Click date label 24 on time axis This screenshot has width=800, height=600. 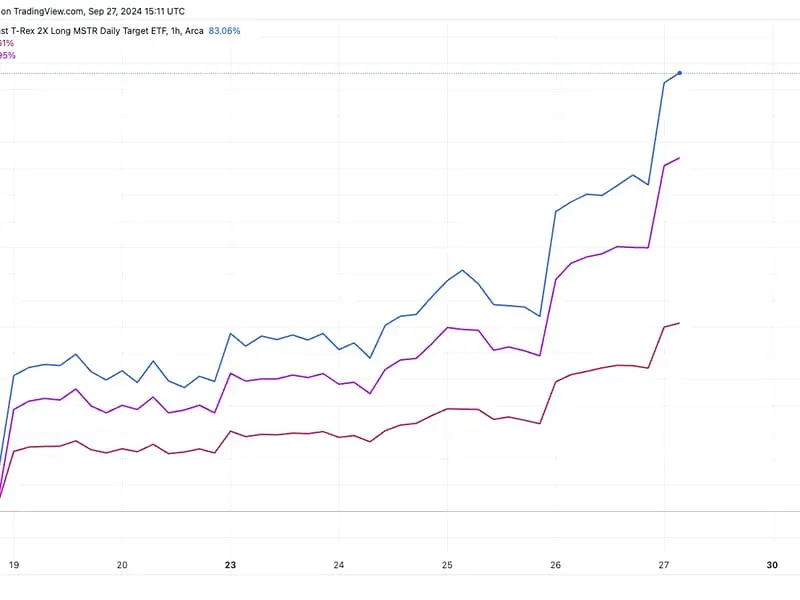(339, 564)
